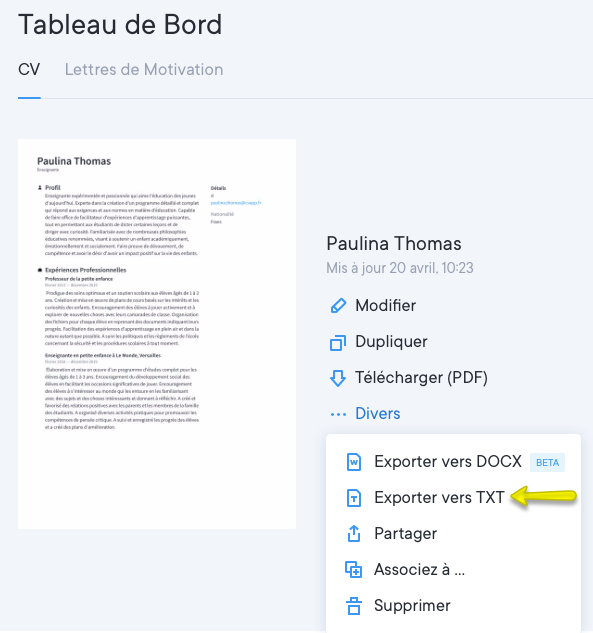The width and height of the screenshot is (593, 633).
Task: Click the Modifier link
Action: tap(386, 306)
